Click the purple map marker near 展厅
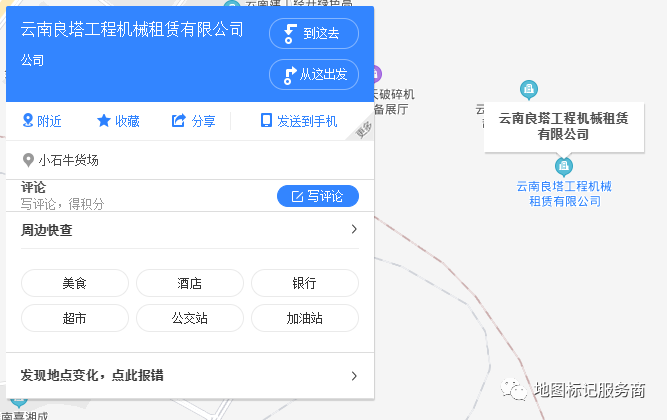 click(376, 74)
